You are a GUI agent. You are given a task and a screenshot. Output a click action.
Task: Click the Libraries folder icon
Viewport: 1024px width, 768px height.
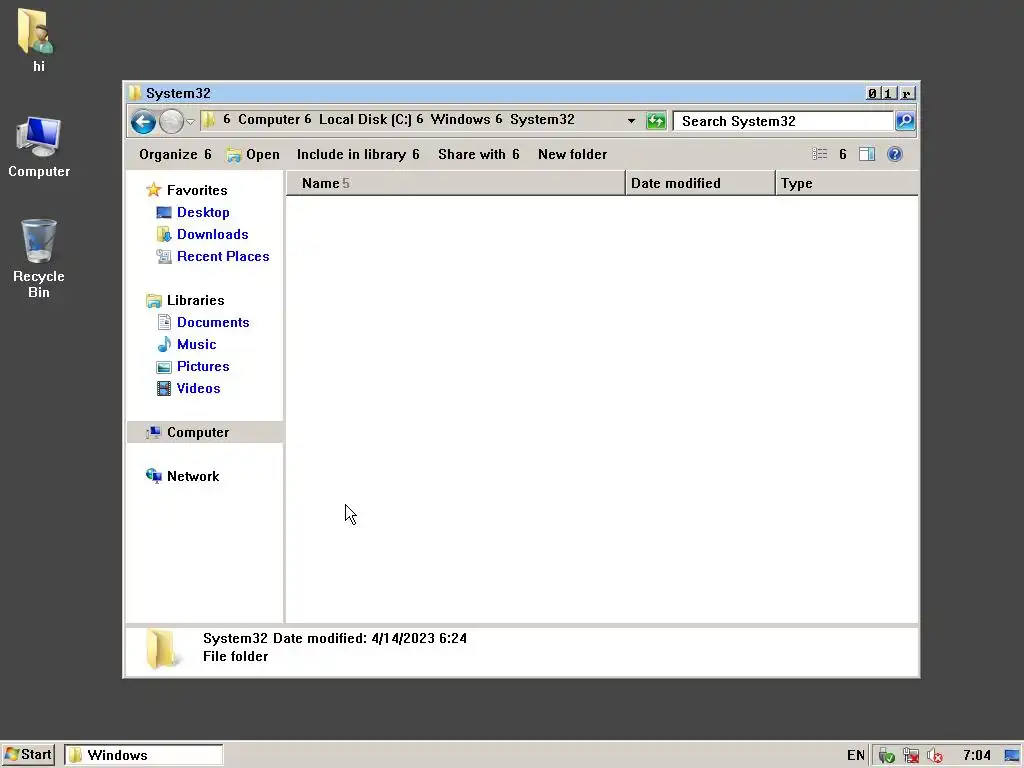153,300
